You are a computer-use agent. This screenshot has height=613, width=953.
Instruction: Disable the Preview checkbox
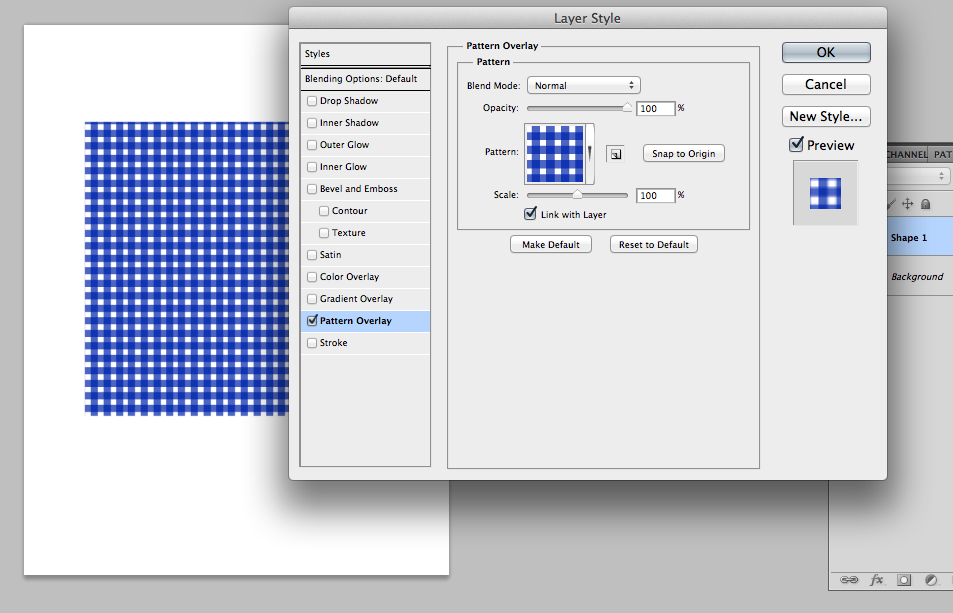point(796,145)
